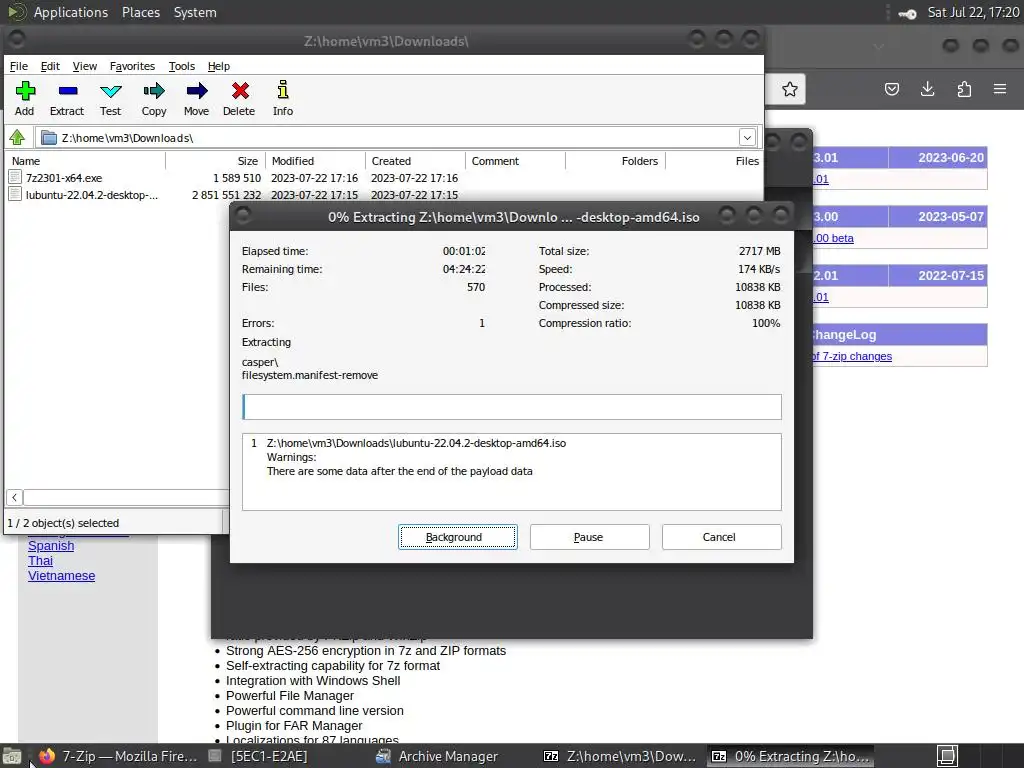Go up one folder with green arrow

point(18,137)
